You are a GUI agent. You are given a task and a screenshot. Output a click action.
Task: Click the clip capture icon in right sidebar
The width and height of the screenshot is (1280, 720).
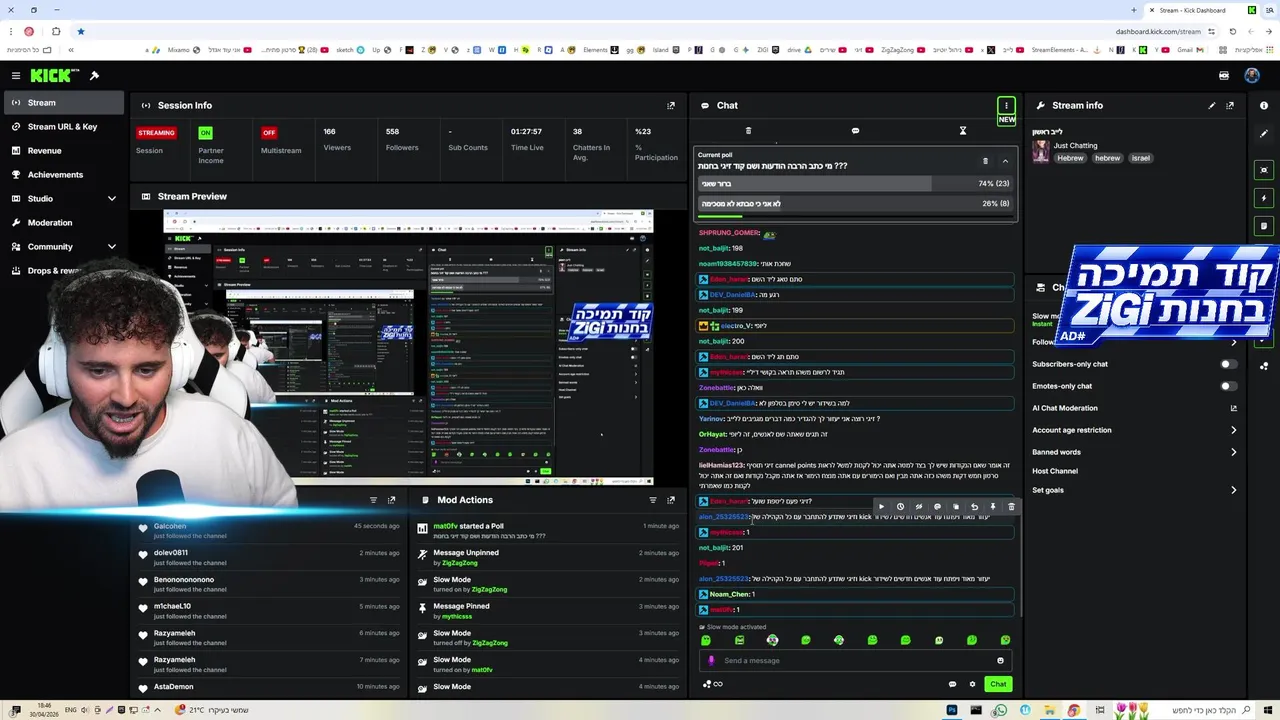point(1264,170)
